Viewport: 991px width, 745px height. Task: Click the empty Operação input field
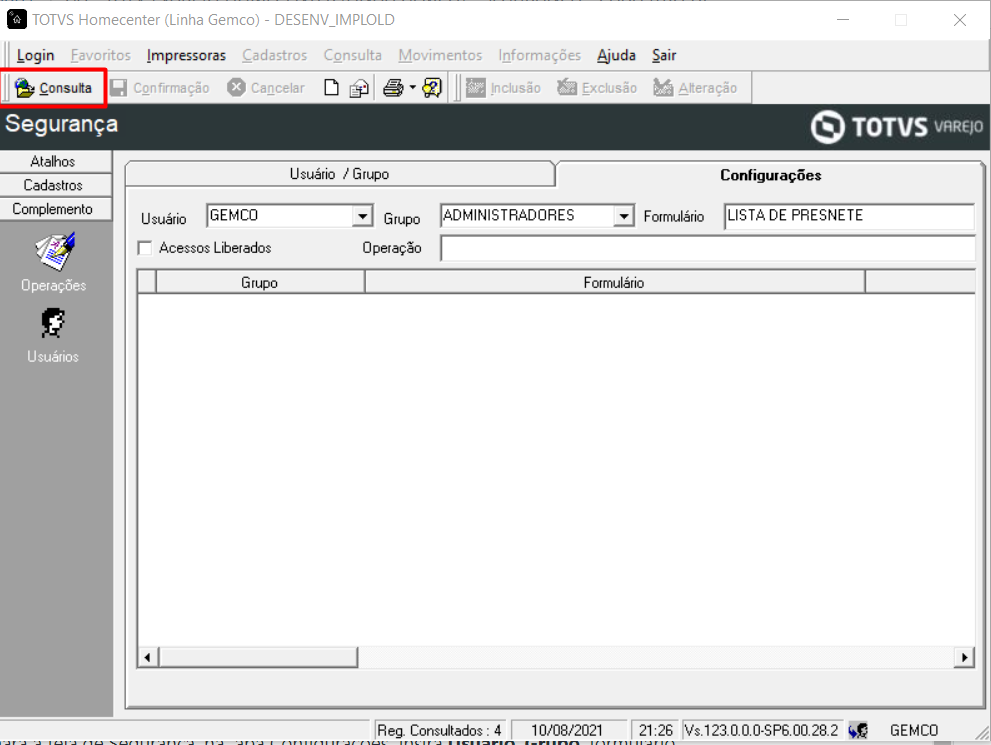pyautogui.click(x=707, y=248)
